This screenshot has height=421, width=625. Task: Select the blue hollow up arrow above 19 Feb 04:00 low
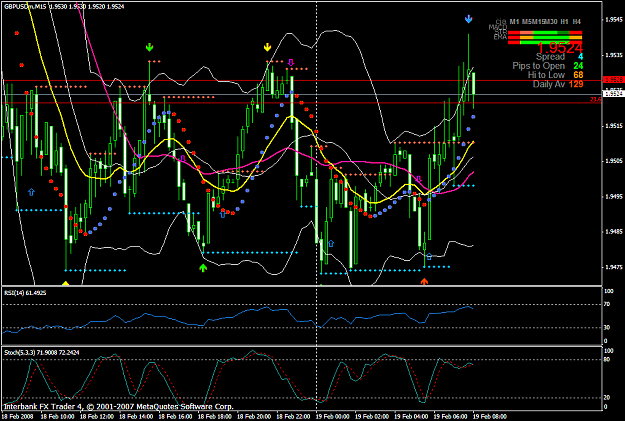[429, 256]
